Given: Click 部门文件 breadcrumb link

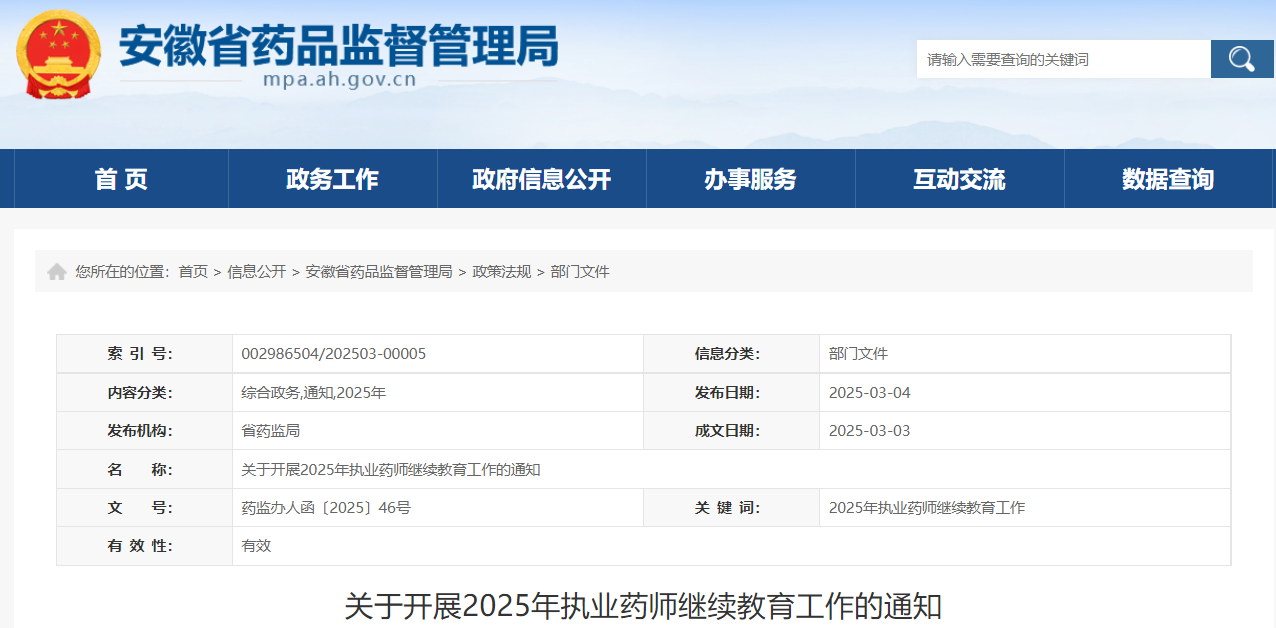Looking at the screenshot, I should (x=579, y=272).
